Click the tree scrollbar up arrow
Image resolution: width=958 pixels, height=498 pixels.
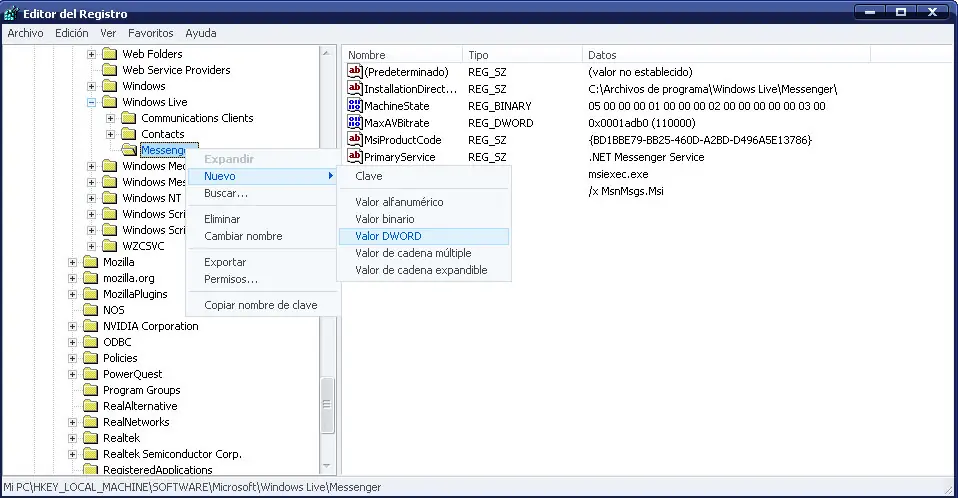[x=327, y=53]
